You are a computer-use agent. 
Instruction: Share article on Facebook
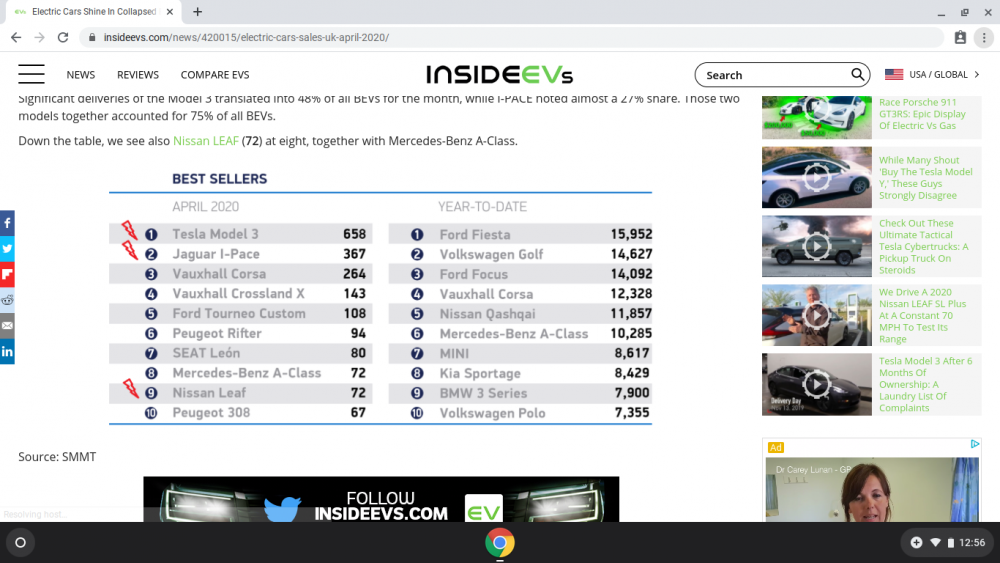pos(7,223)
